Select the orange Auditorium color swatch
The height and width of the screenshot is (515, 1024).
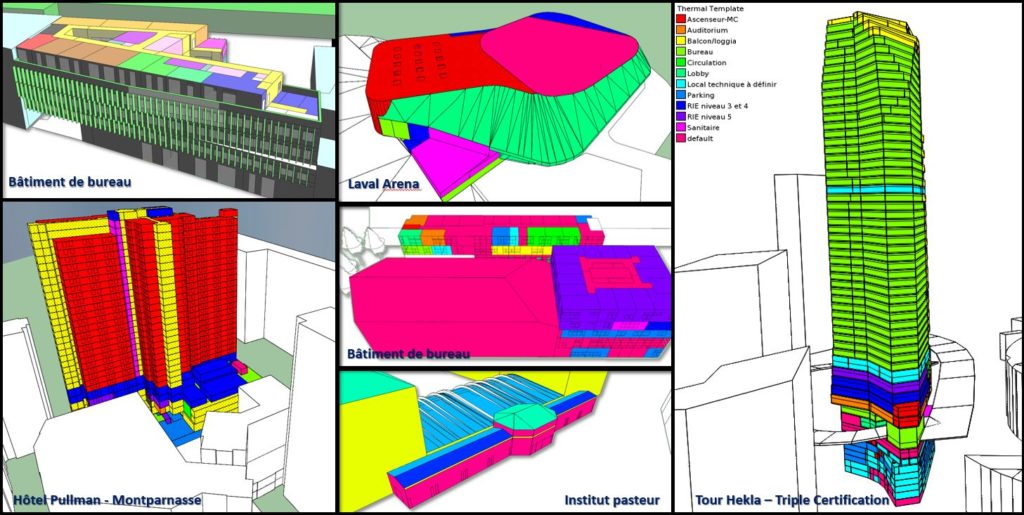pos(681,30)
